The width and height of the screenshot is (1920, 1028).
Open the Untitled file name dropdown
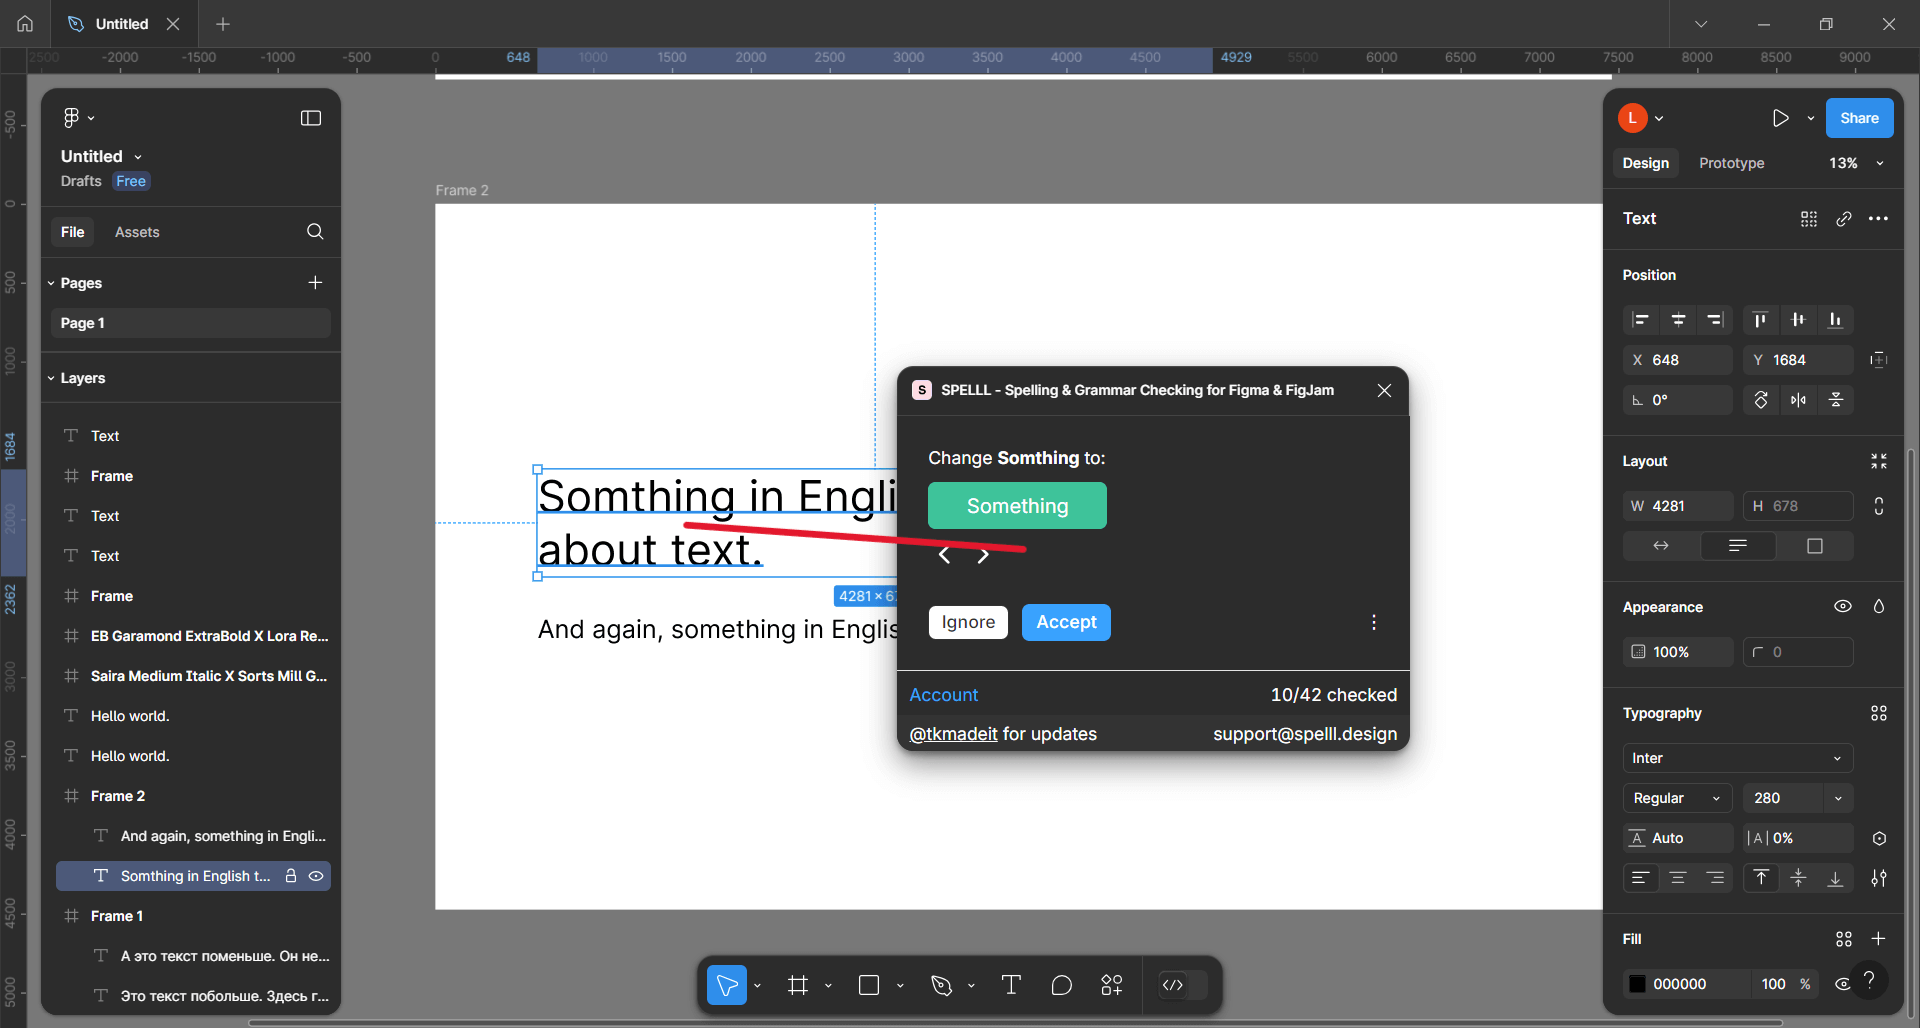(138, 157)
